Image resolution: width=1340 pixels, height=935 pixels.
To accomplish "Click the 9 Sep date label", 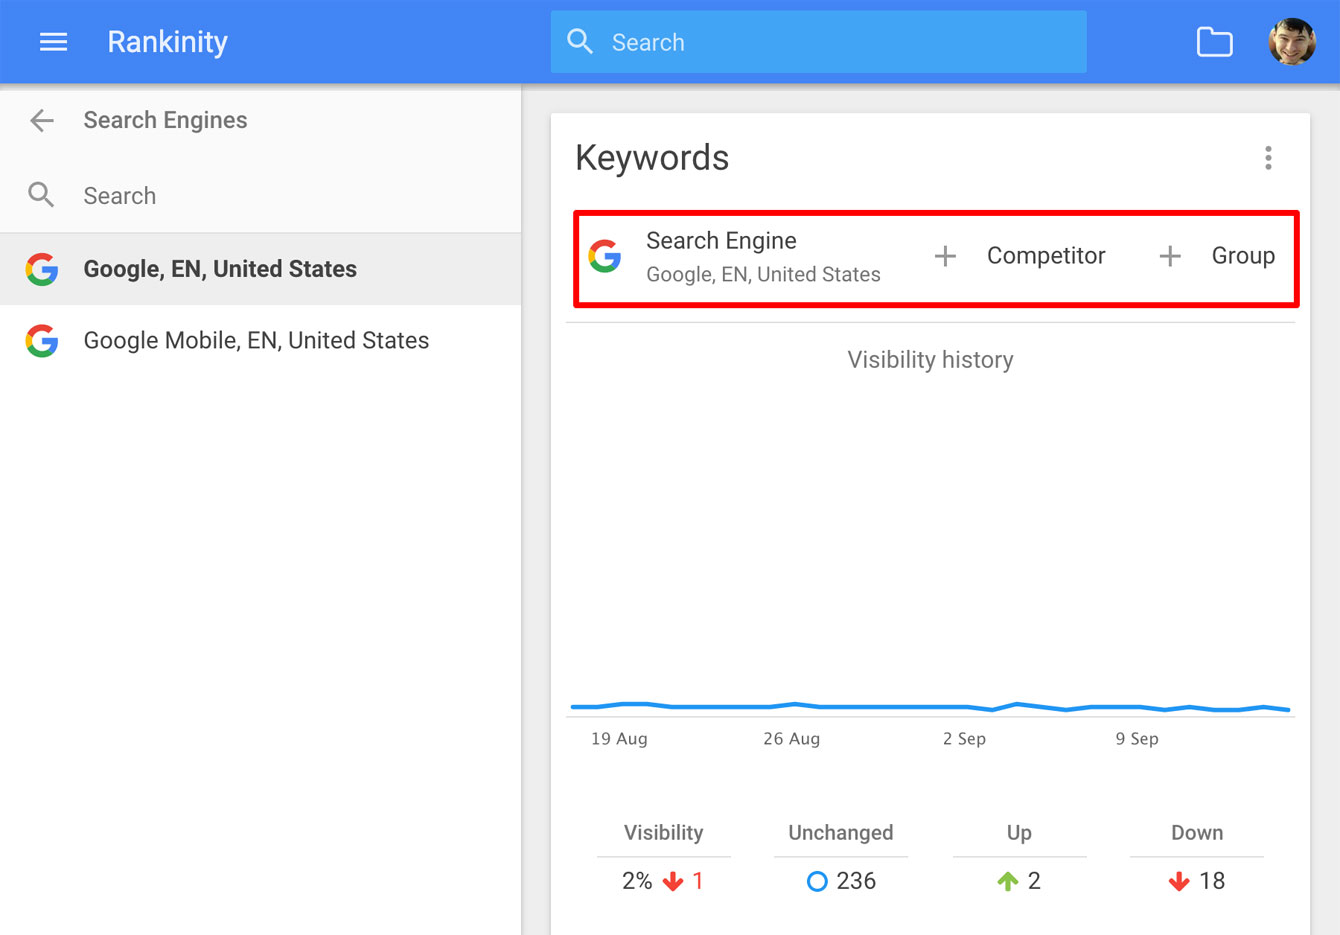I will click(1137, 739).
